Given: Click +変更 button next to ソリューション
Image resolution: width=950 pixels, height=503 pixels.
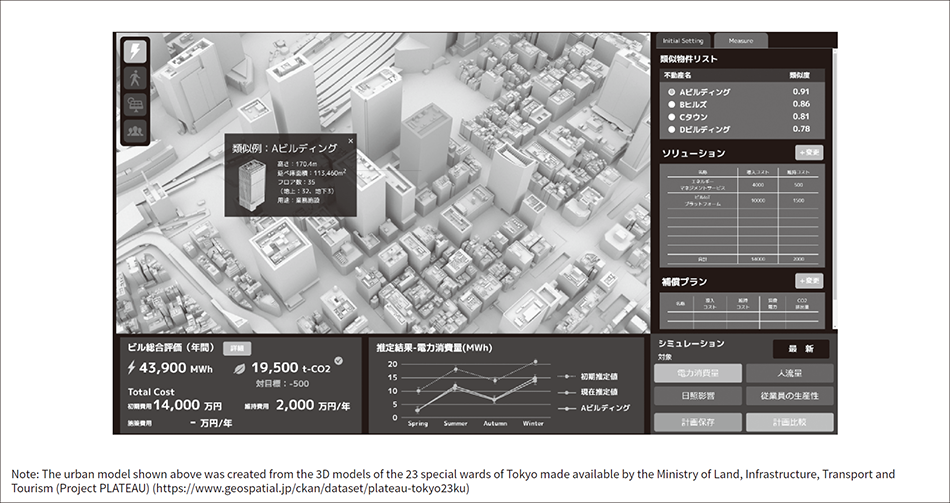Looking at the screenshot, I should coord(809,153).
